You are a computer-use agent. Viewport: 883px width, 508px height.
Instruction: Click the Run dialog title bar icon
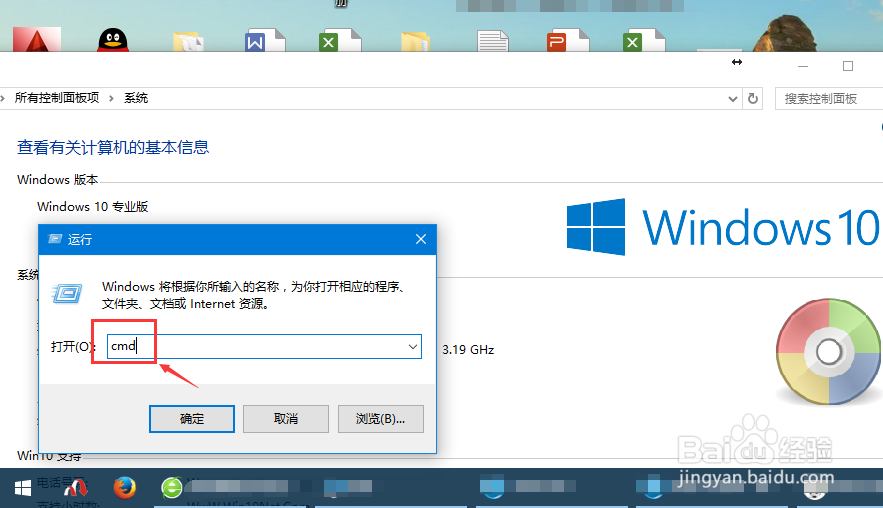pos(55,239)
